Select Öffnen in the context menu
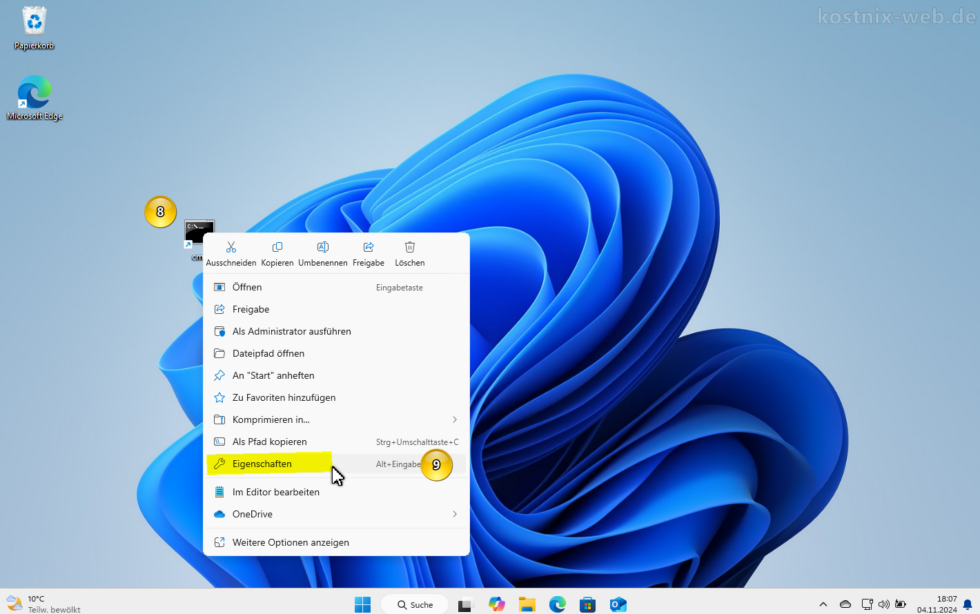The image size is (980, 614). coord(336,287)
